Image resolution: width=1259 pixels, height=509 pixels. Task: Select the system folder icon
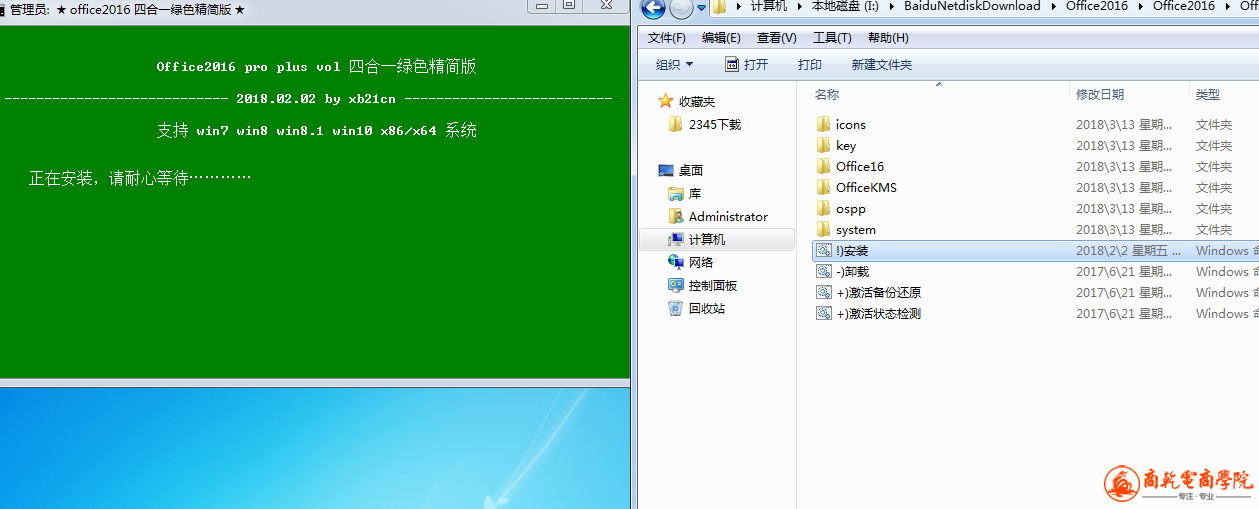tap(823, 229)
